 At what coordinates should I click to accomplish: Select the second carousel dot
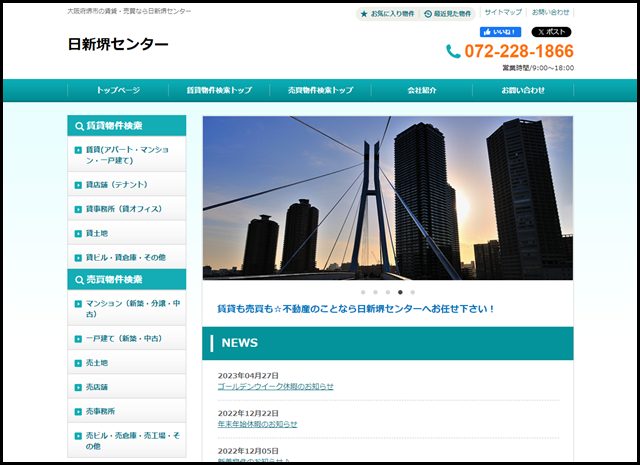(x=375, y=292)
